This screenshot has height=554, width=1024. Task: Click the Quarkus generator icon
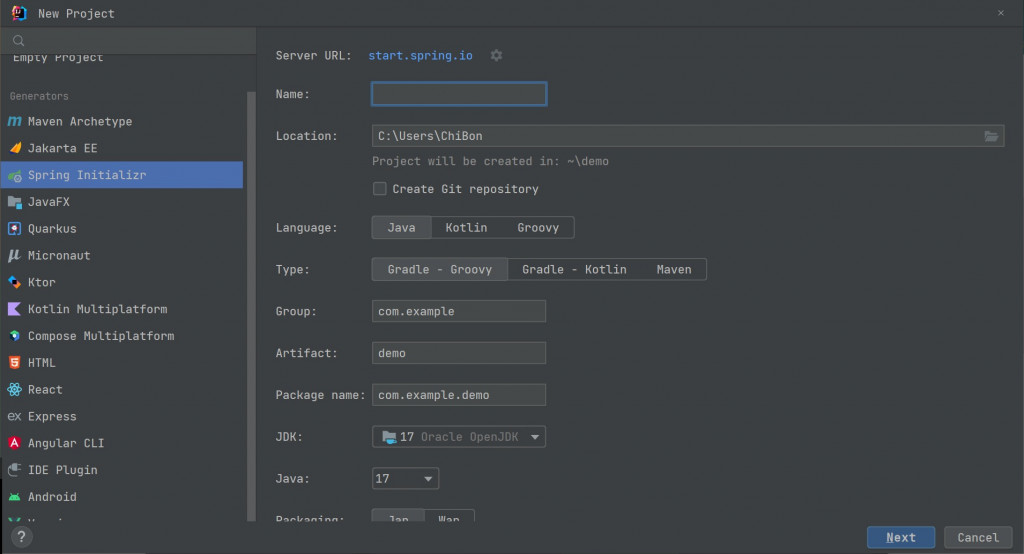click(x=14, y=229)
